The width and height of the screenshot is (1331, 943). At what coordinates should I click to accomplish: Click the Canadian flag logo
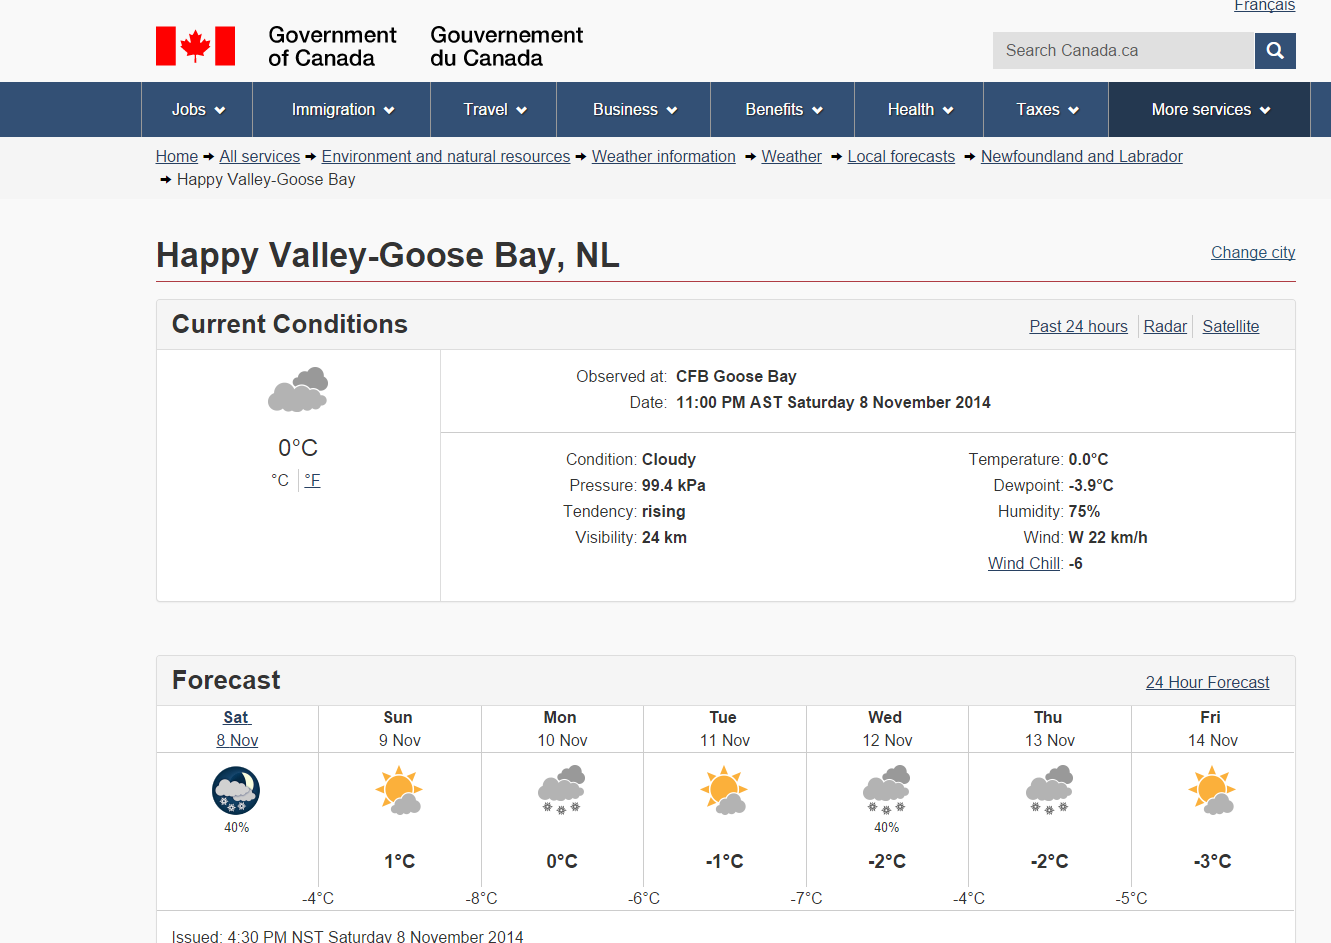click(196, 47)
